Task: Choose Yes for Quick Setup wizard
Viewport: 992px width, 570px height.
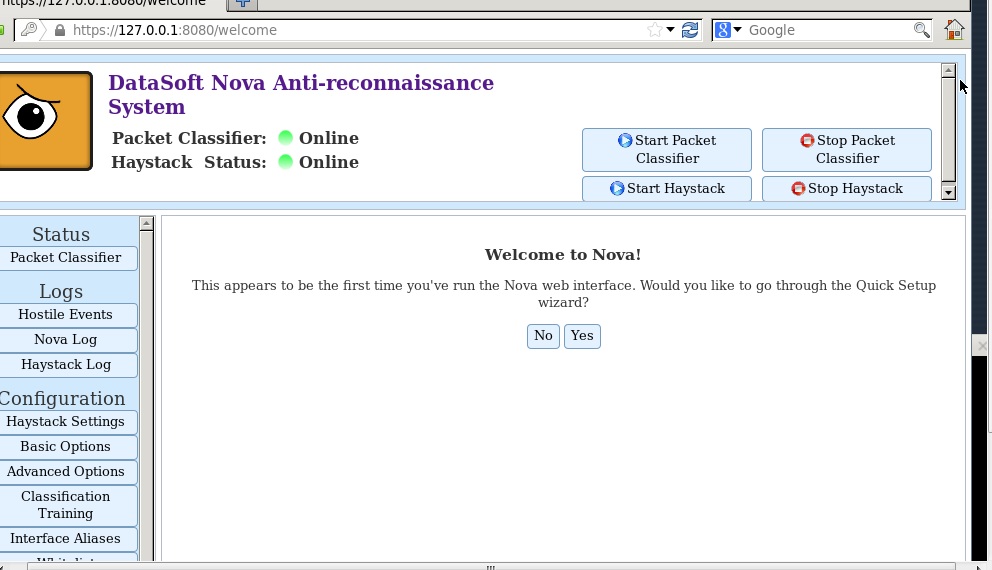Action: tap(582, 336)
